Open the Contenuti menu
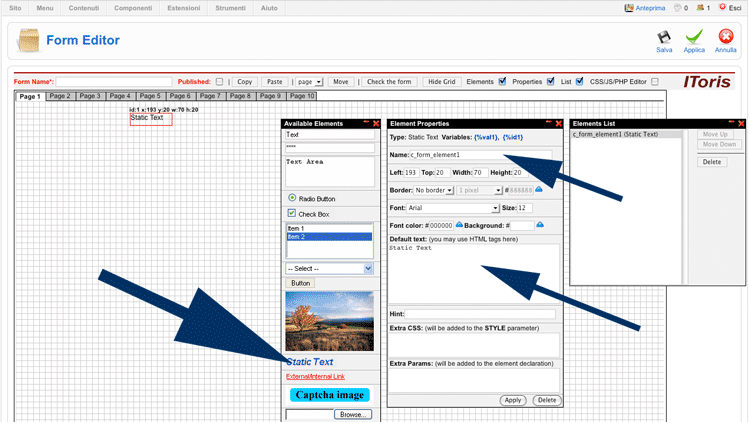Viewport: 750px width, 422px height. point(84,8)
